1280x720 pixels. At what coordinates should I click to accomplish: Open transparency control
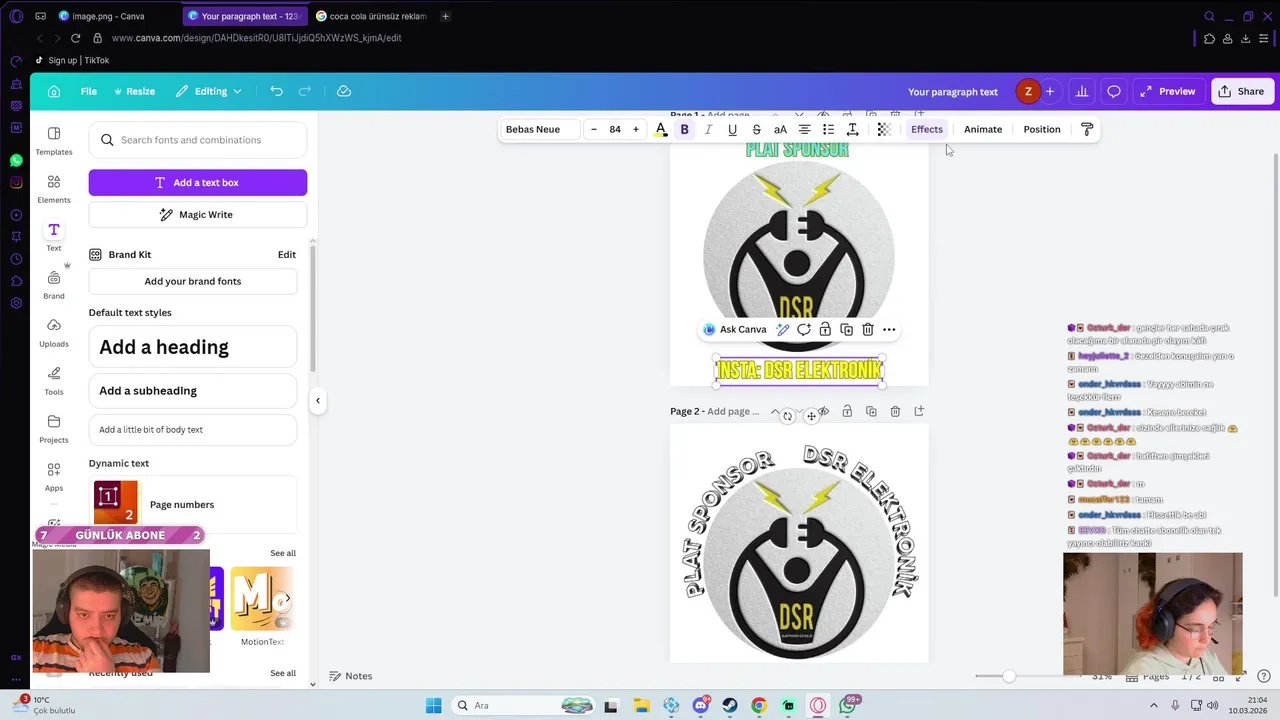884,129
